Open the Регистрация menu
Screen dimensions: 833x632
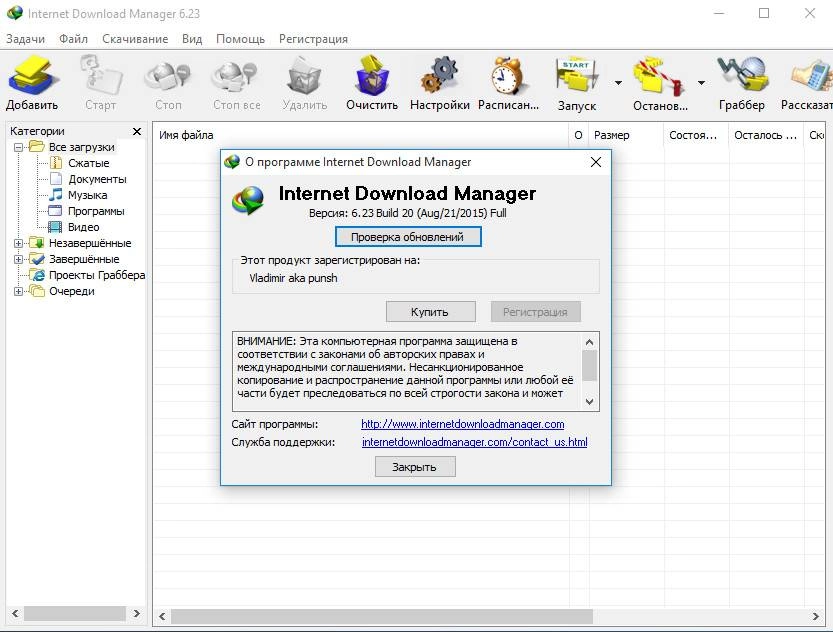(313, 39)
